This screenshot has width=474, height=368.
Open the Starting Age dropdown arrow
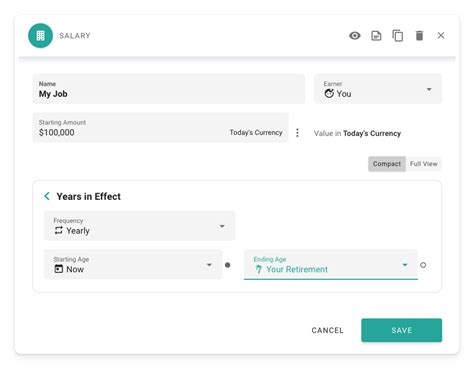[x=209, y=265]
